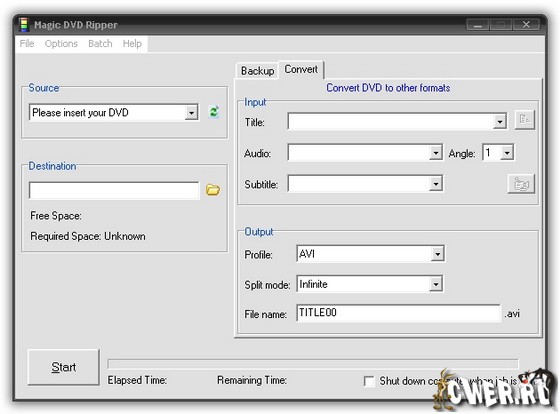Click the 'Free Space:' label

coord(56,216)
